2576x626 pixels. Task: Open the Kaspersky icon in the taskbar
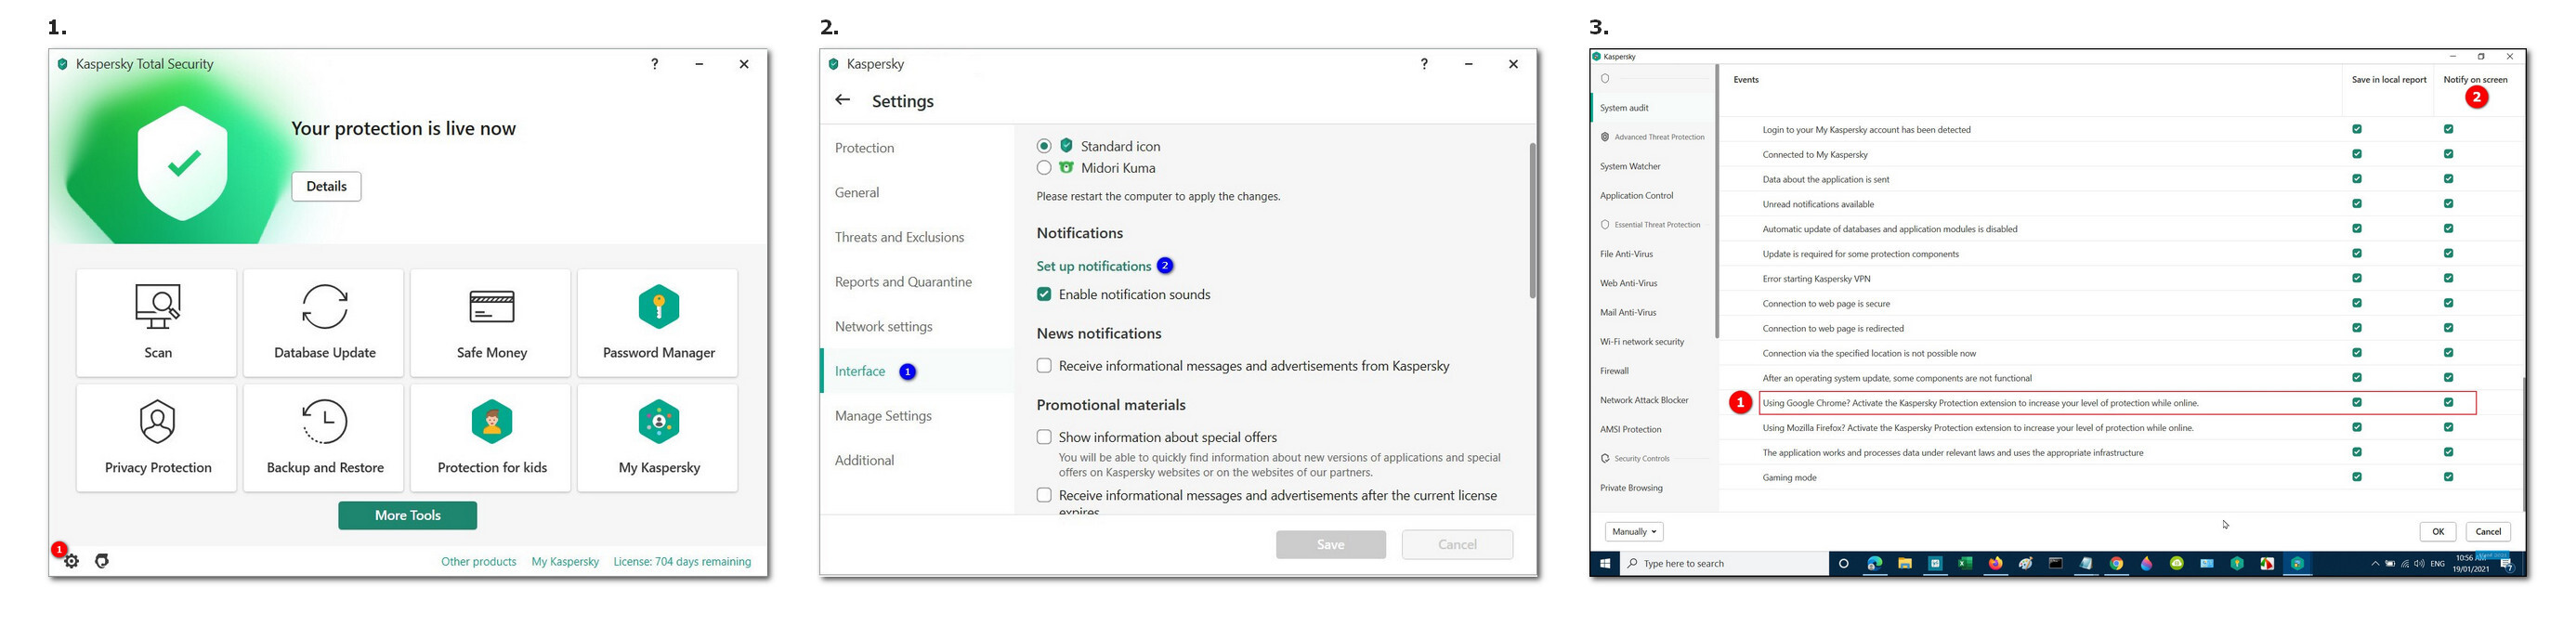[2298, 564]
